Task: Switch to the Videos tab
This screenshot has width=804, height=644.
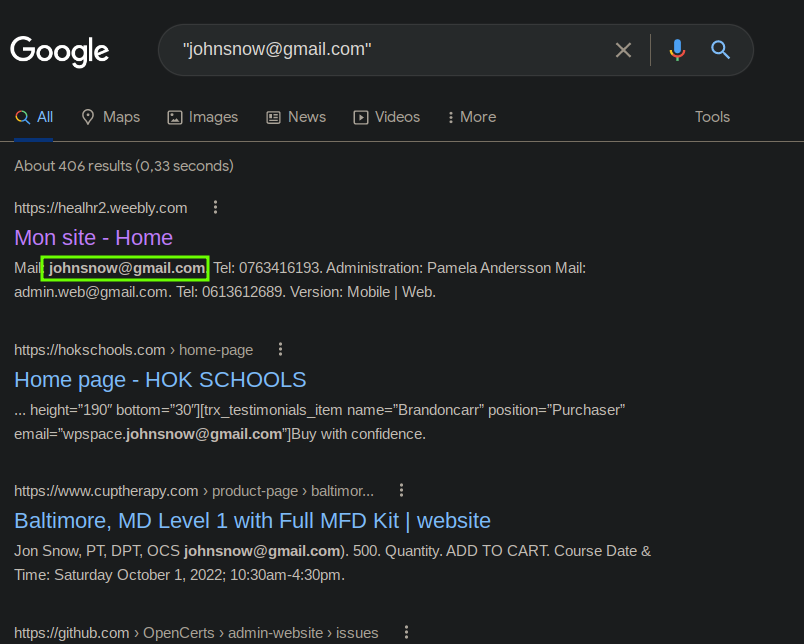Action: pos(387,117)
